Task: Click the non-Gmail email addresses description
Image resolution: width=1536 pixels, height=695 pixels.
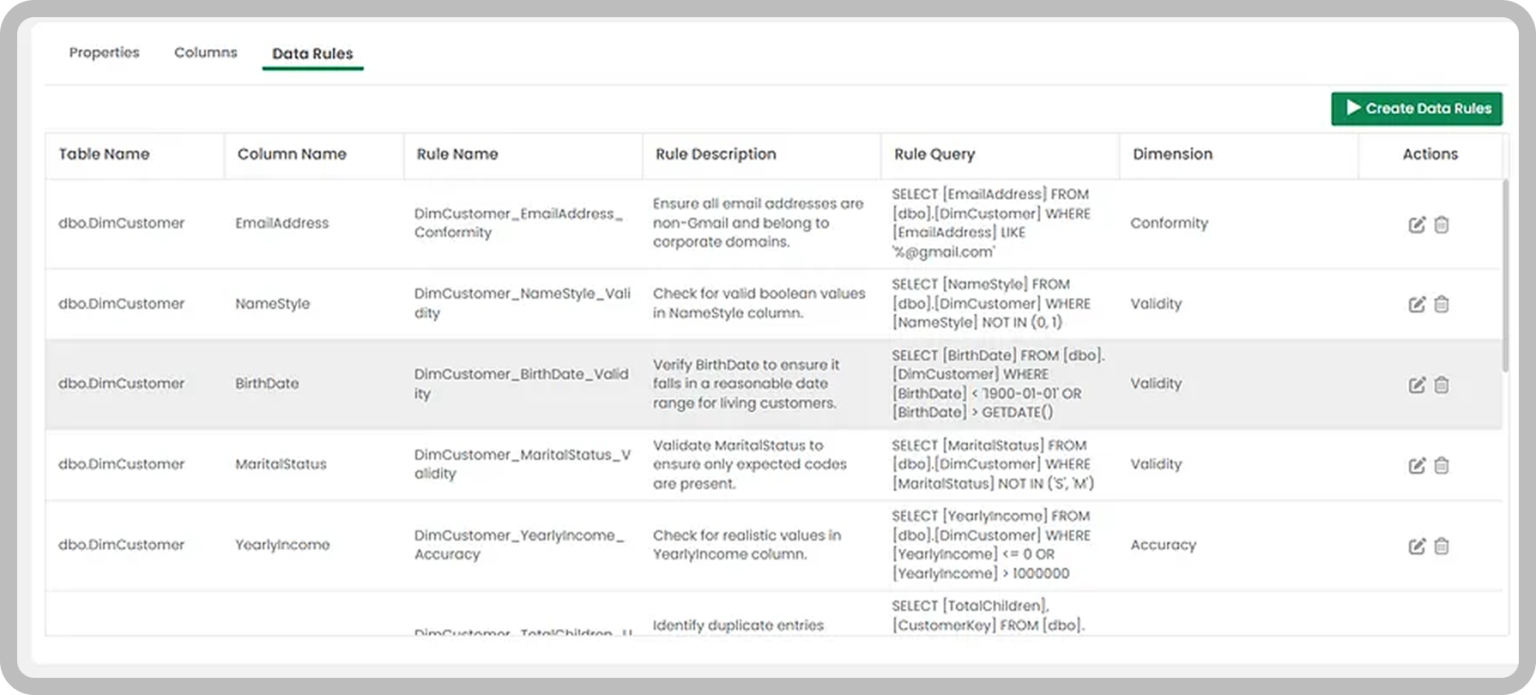Action: tap(758, 223)
